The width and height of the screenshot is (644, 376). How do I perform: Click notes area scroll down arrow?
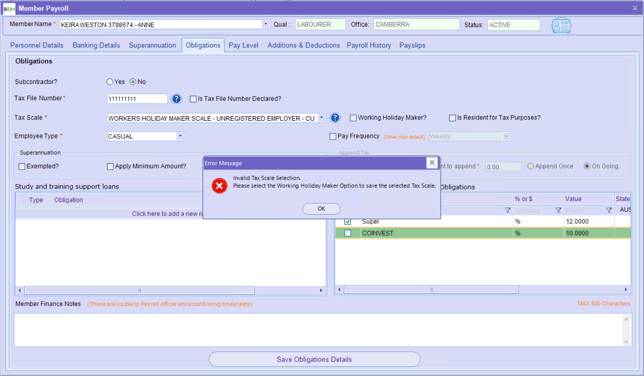[x=626, y=341]
